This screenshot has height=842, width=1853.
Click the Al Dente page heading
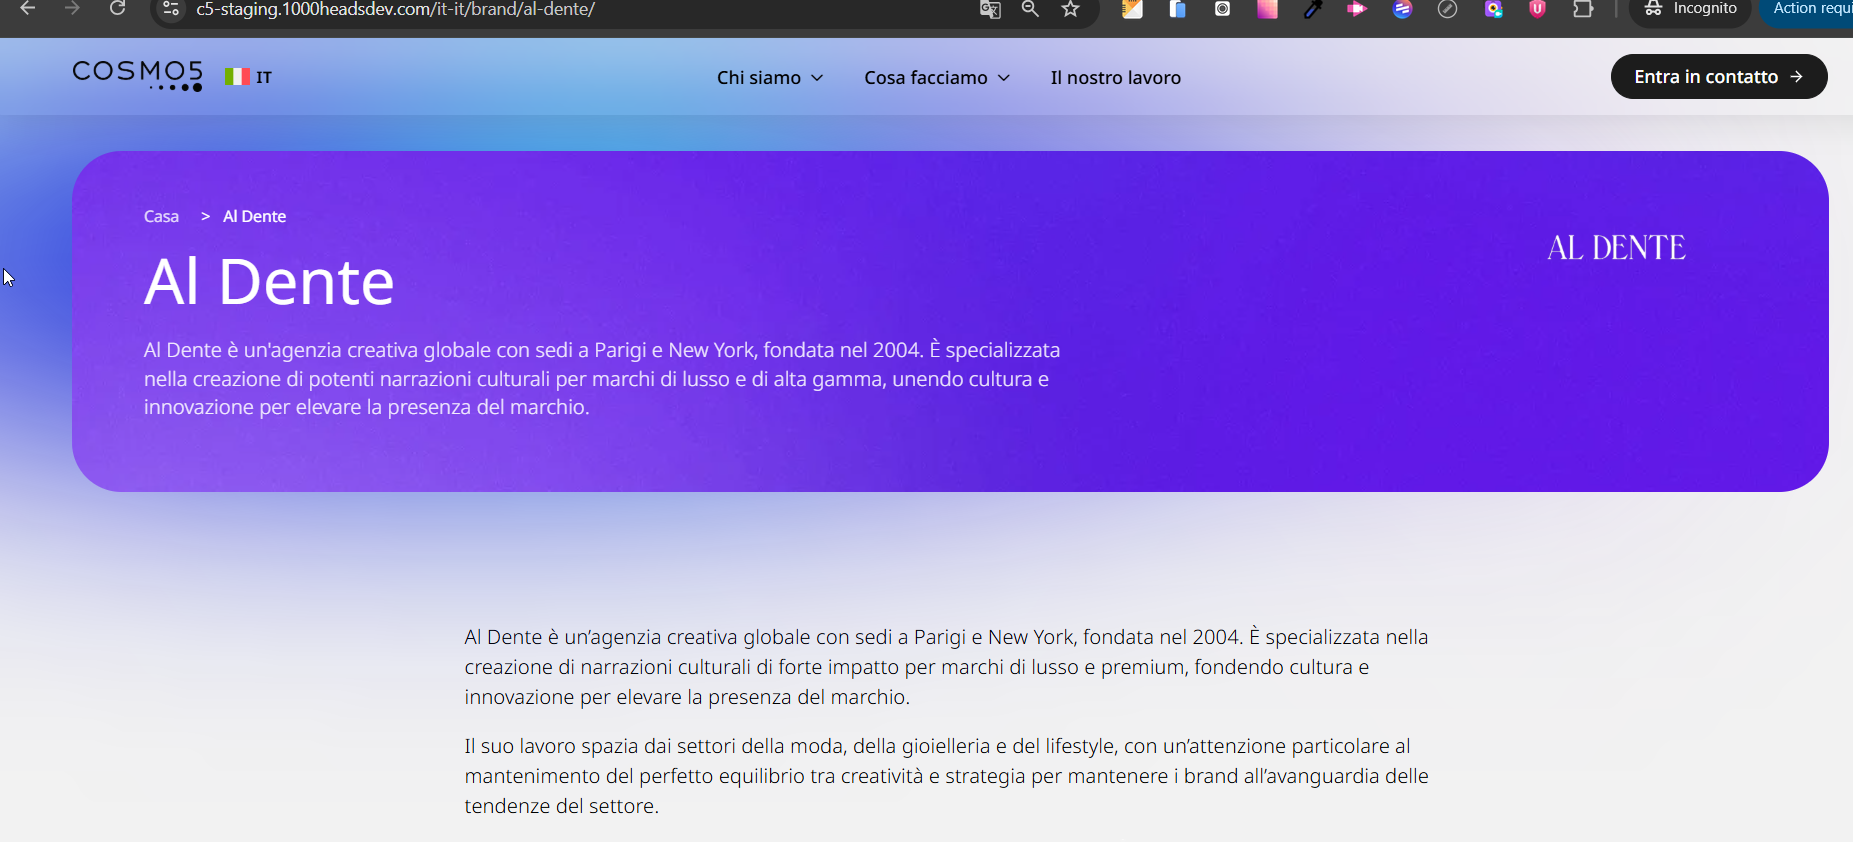pyautogui.click(x=269, y=282)
